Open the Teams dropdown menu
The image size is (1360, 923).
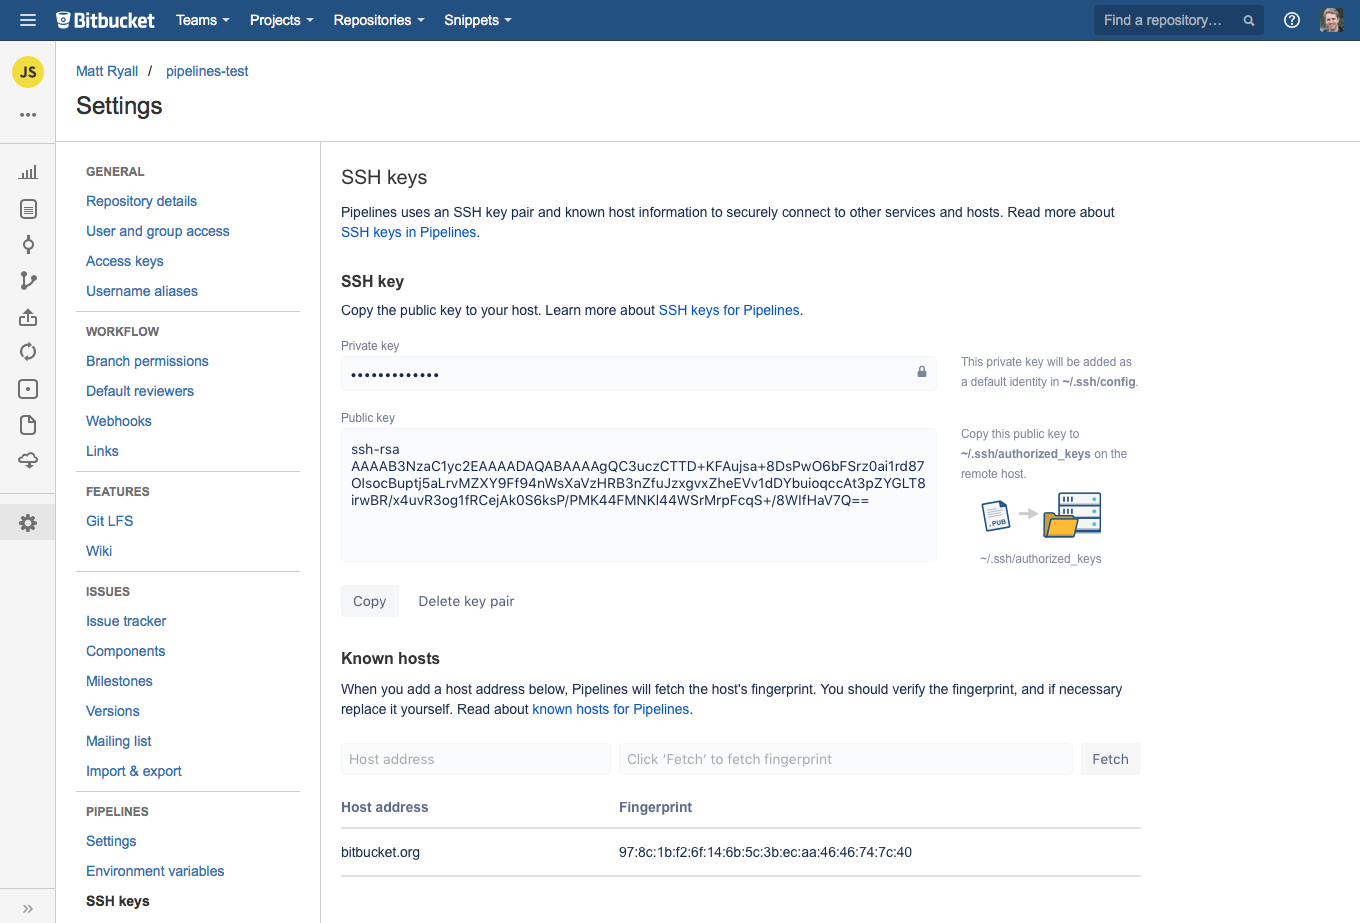pyautogui.click(x=202, y=20)
